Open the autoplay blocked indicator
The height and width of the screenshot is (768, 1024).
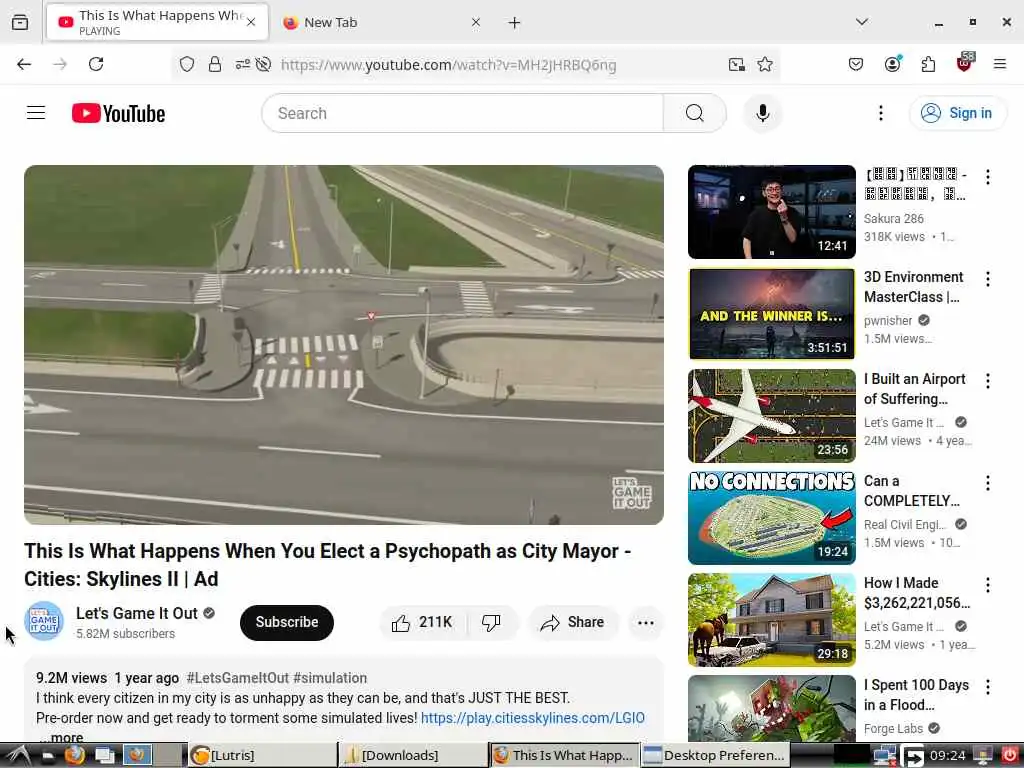[263, 64]
